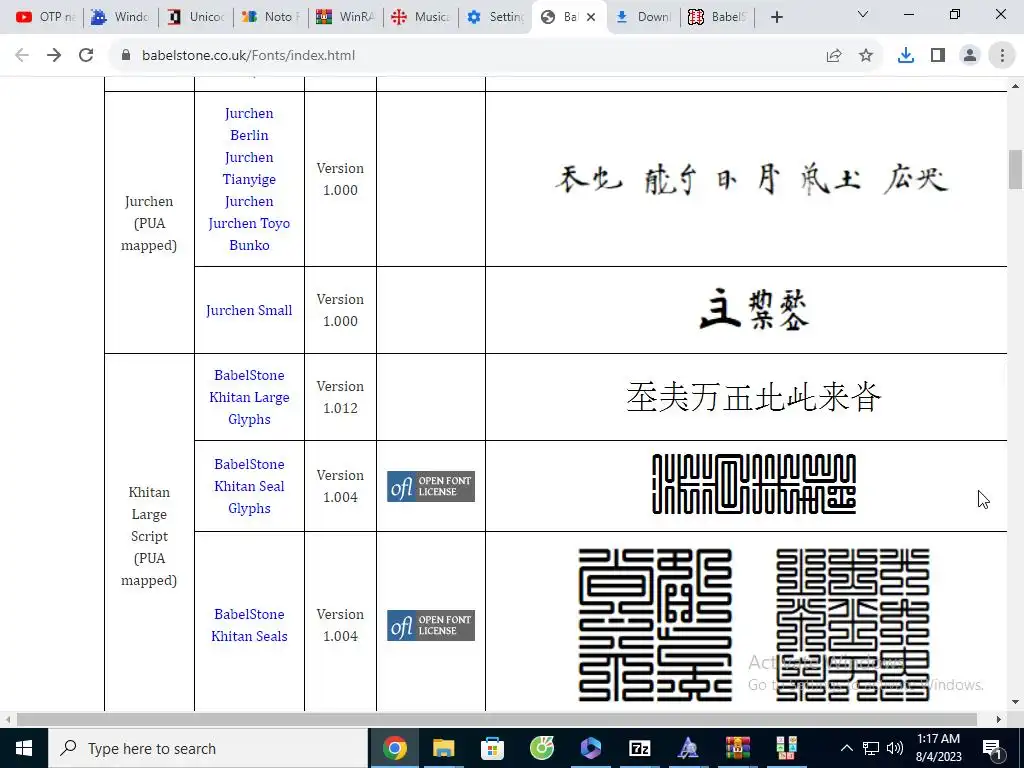This screenshot has height=768, width=1024.
Task: Switch to the WinRAR tab
Action: [344, 17]
